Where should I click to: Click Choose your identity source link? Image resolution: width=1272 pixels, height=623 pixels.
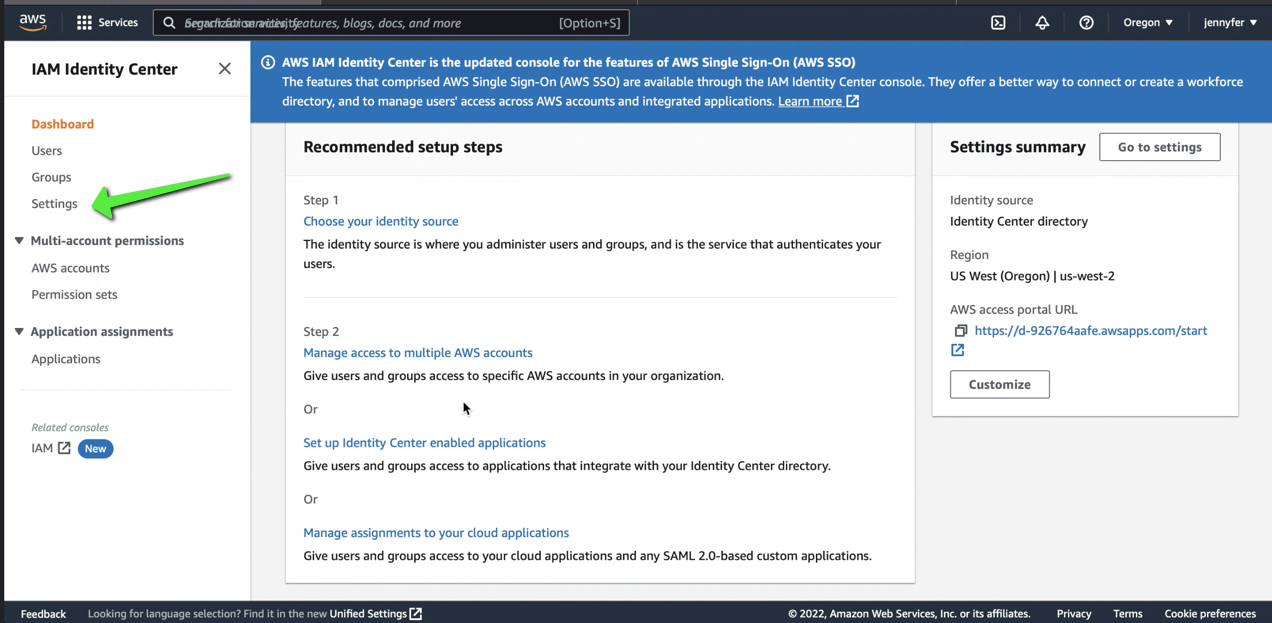381,221
